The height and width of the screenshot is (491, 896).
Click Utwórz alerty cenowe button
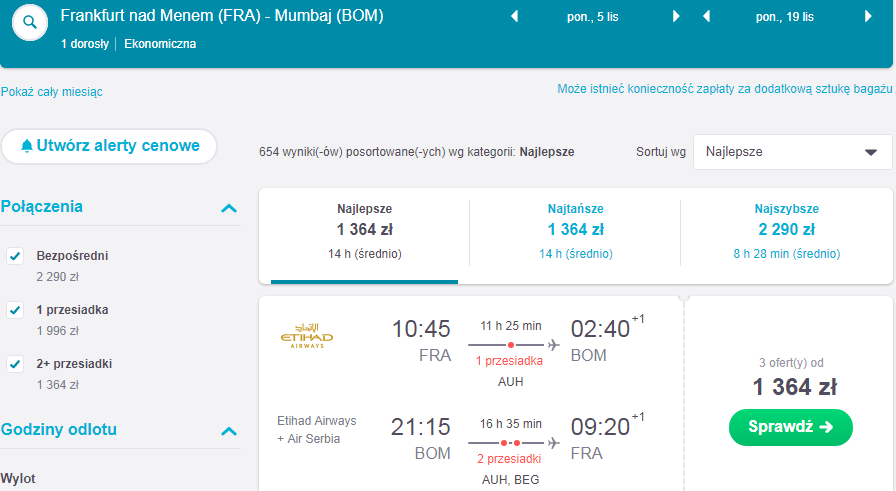click(x=109, y=146)
